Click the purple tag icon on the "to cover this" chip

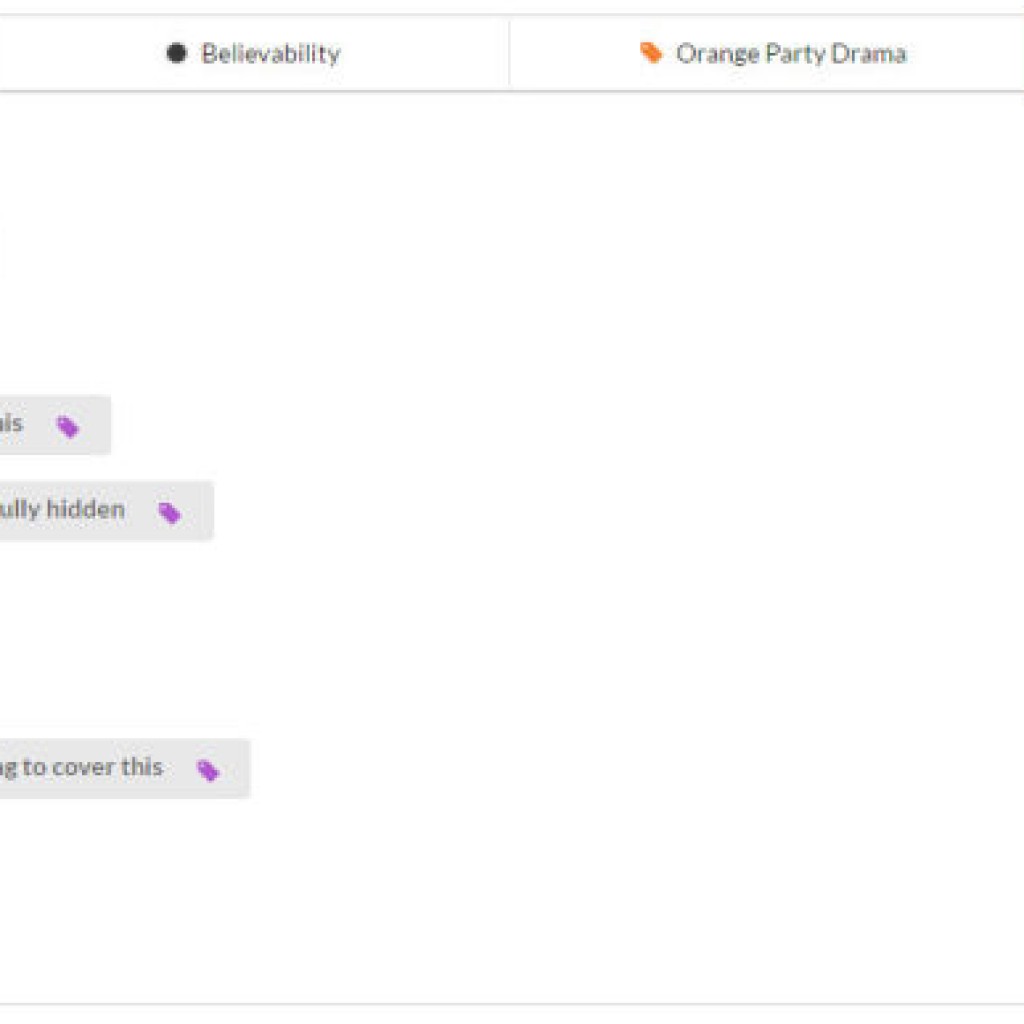point(208,770)
